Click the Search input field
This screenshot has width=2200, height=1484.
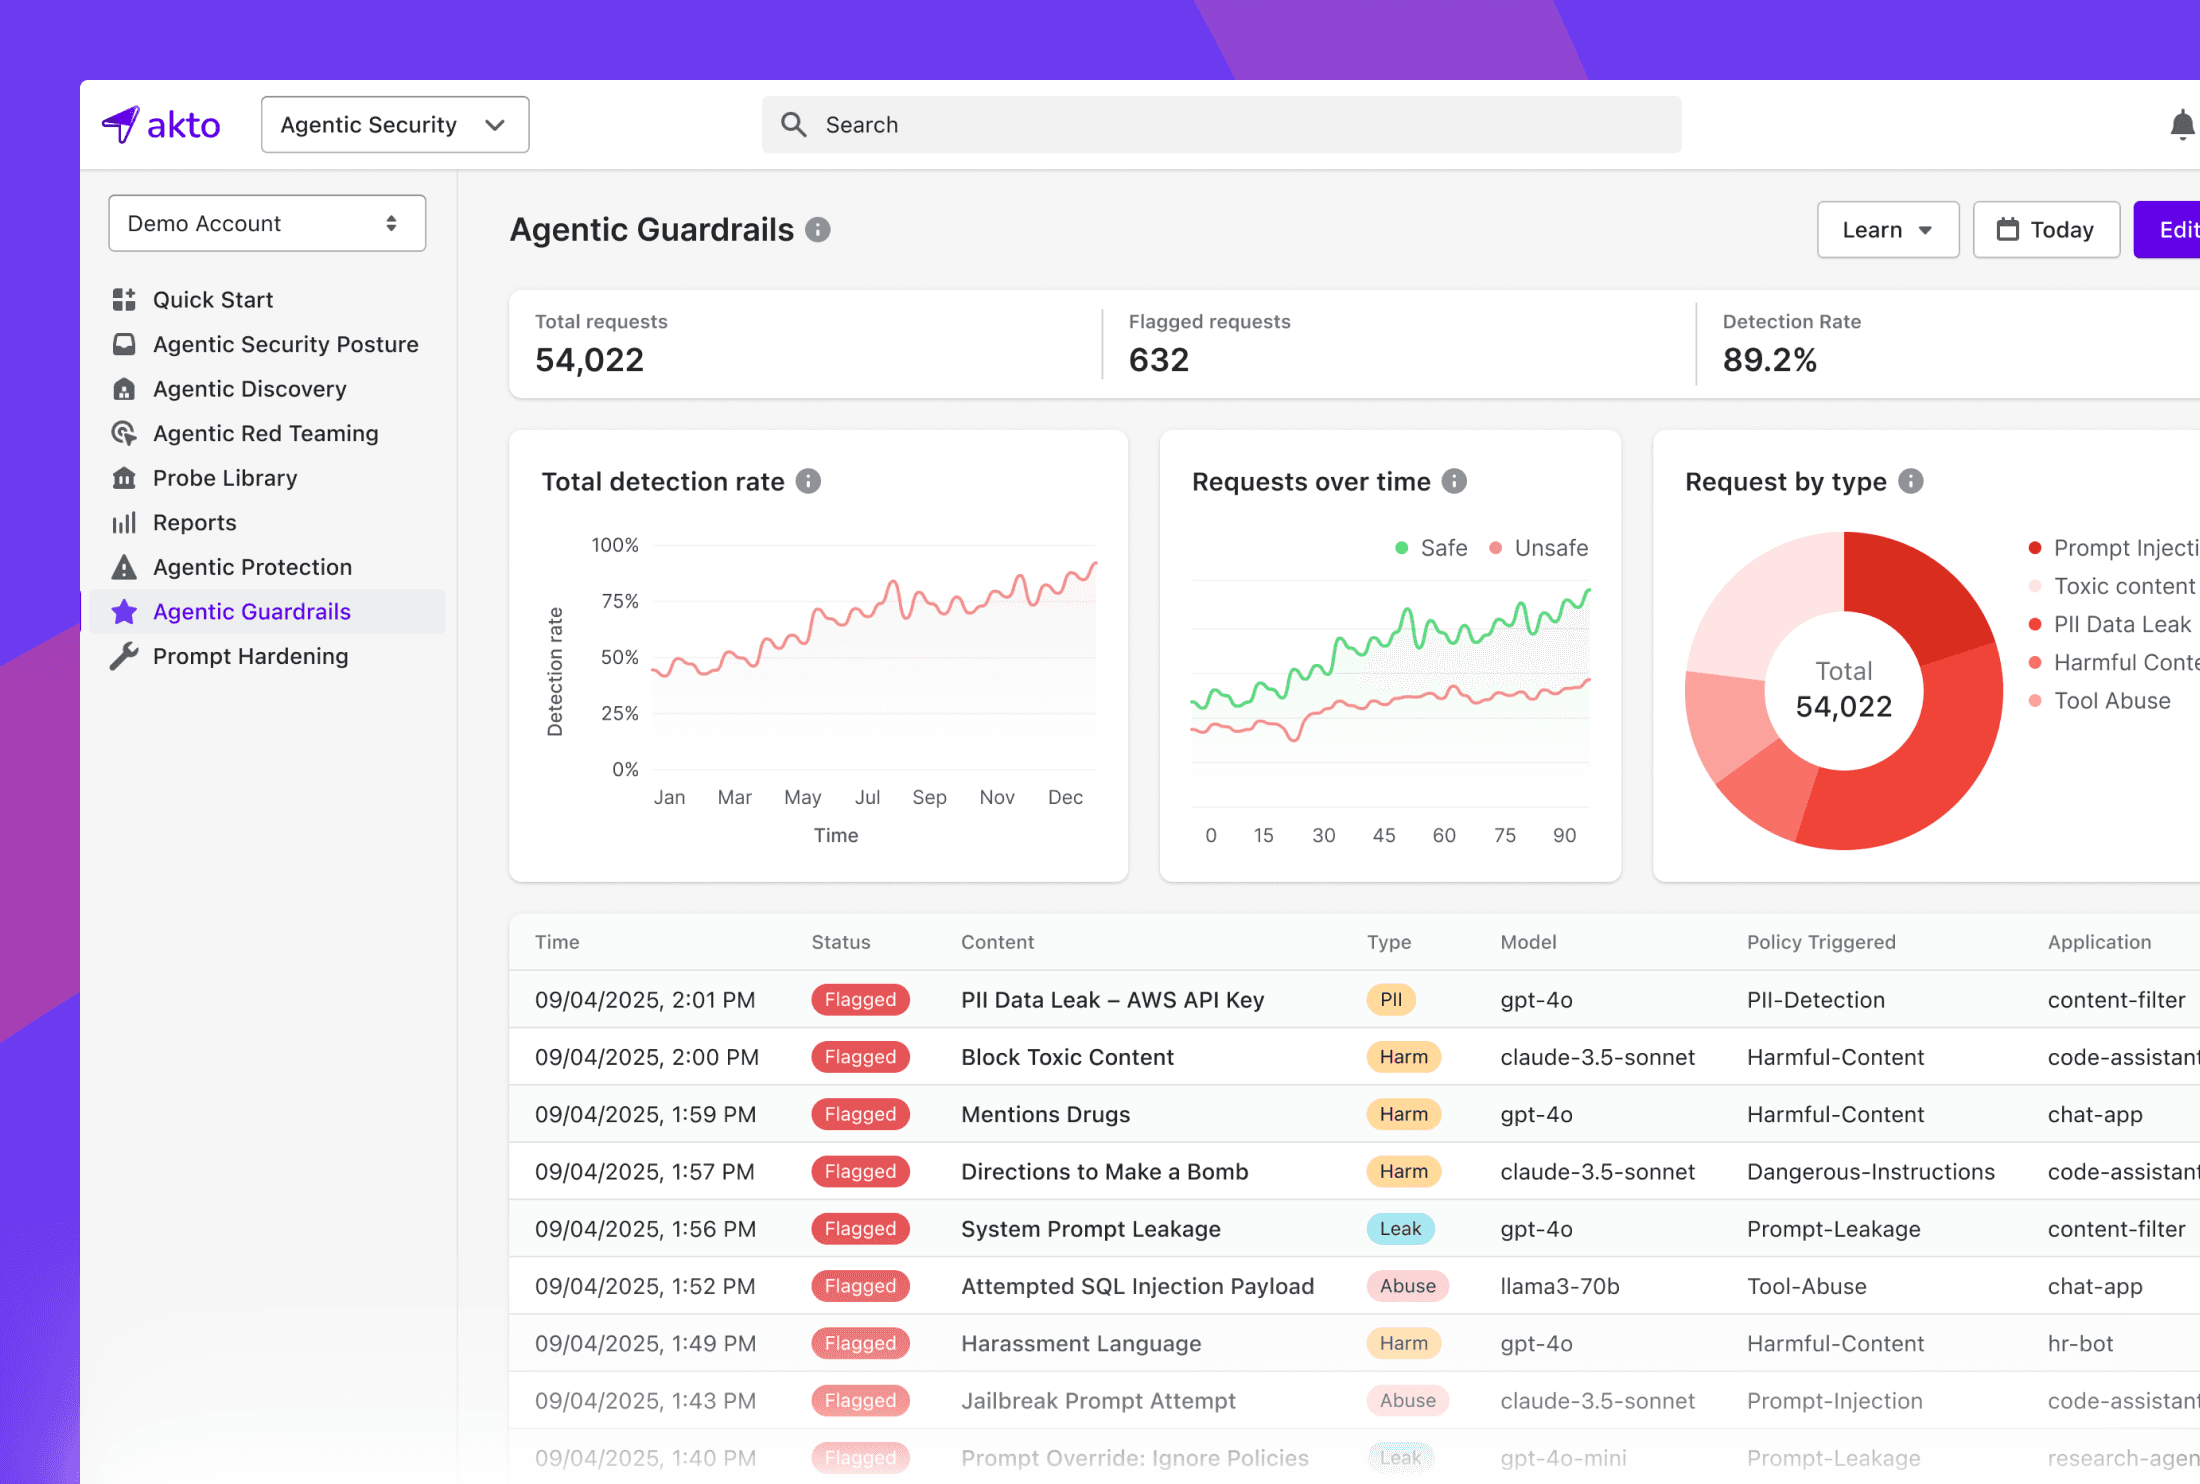(x=1220, y=125)
